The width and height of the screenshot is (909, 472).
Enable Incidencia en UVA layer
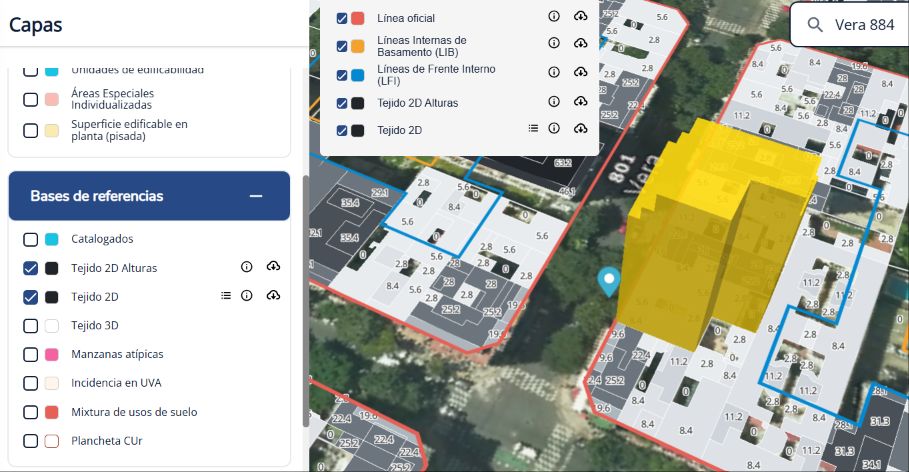pos(30,383)
